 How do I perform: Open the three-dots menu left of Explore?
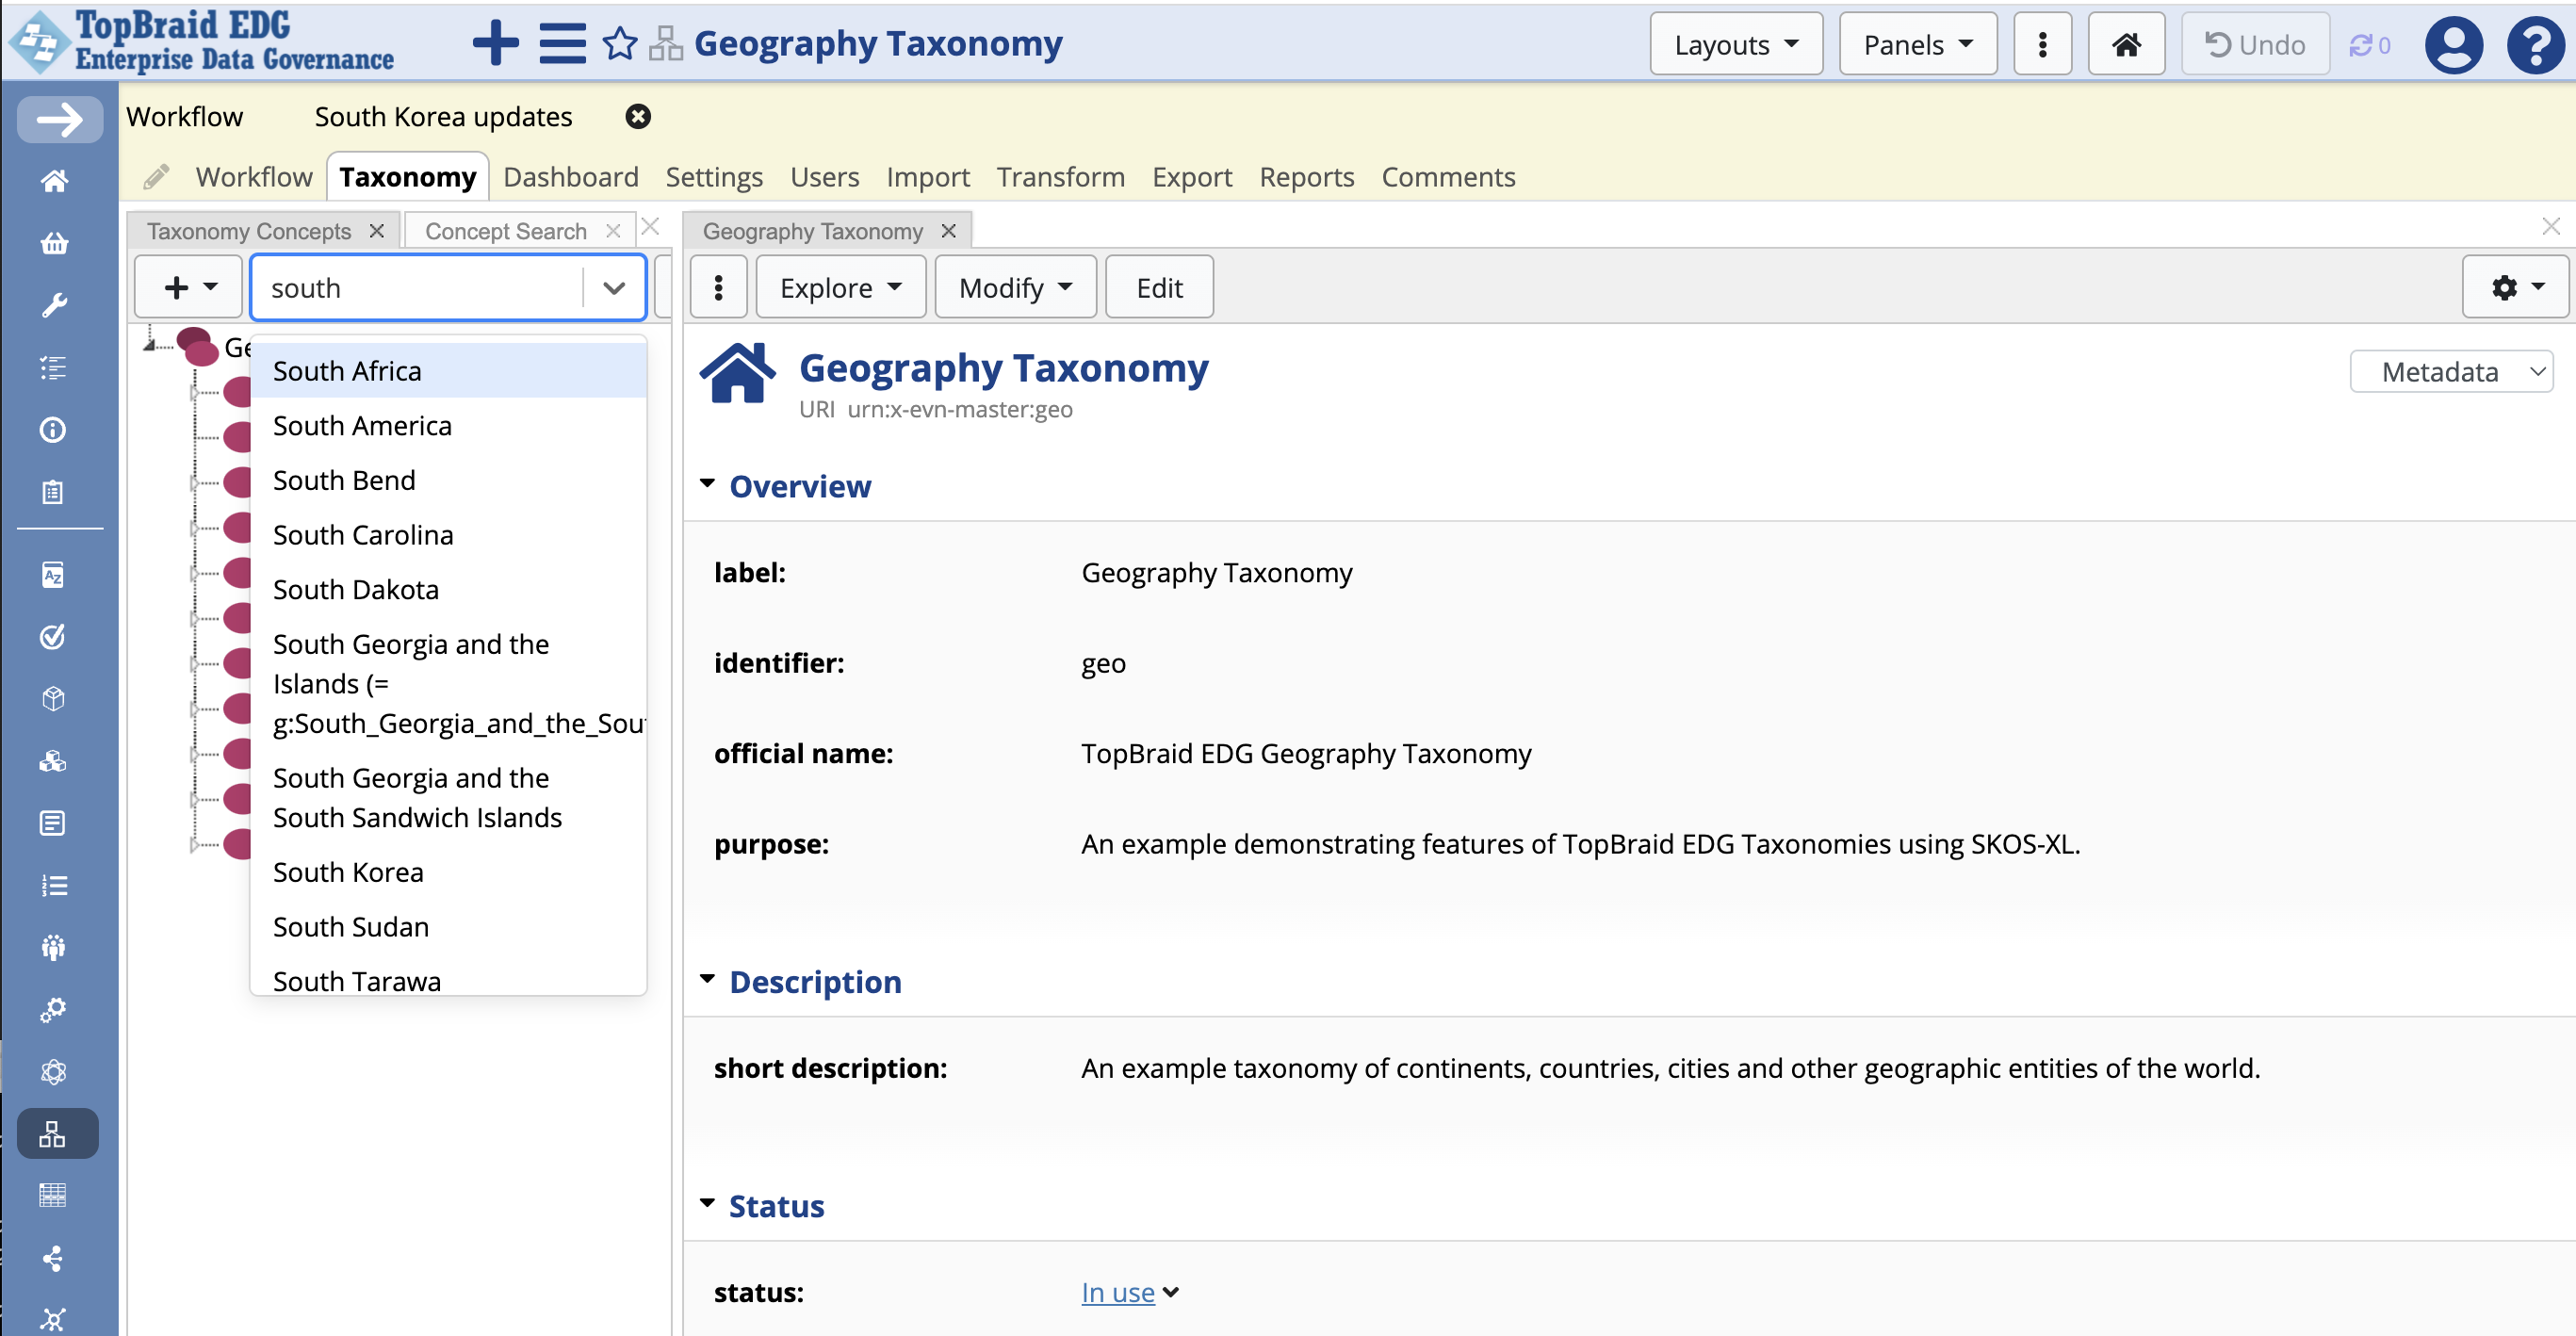pos(718,287)
